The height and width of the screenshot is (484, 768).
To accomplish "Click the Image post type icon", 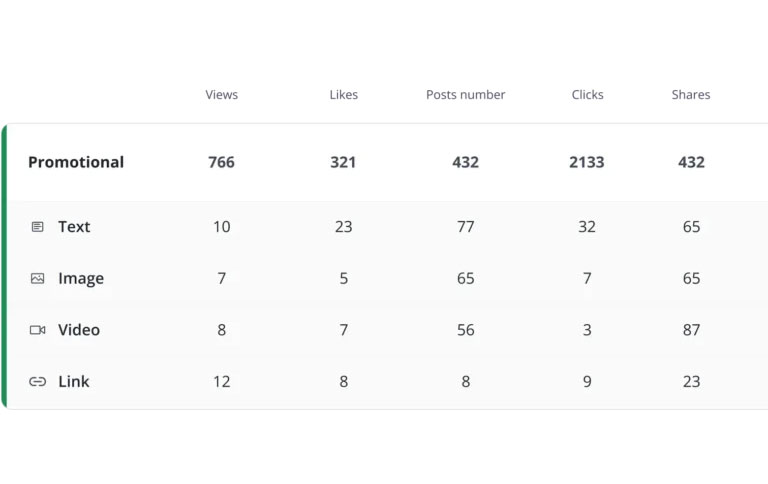I will pos(38,279).
